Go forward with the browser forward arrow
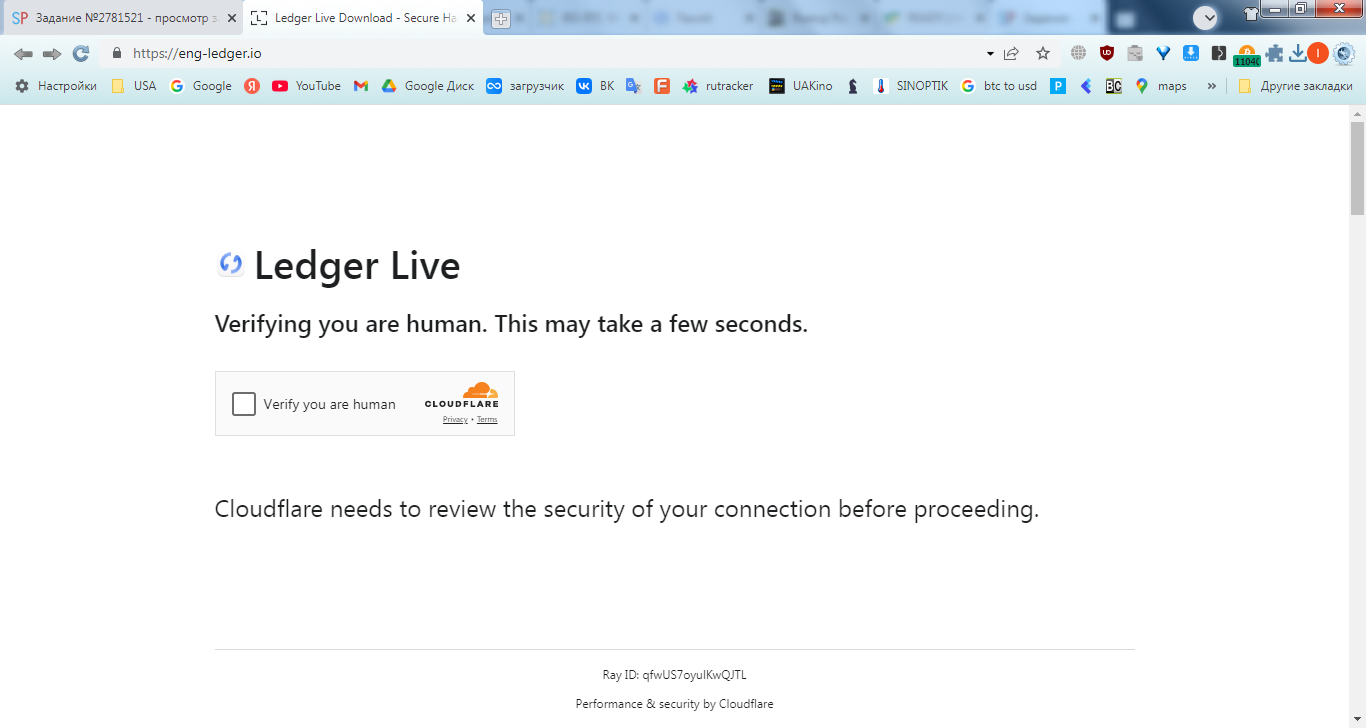This screenshot has height=728, width=1366. (x=52, y=54)
